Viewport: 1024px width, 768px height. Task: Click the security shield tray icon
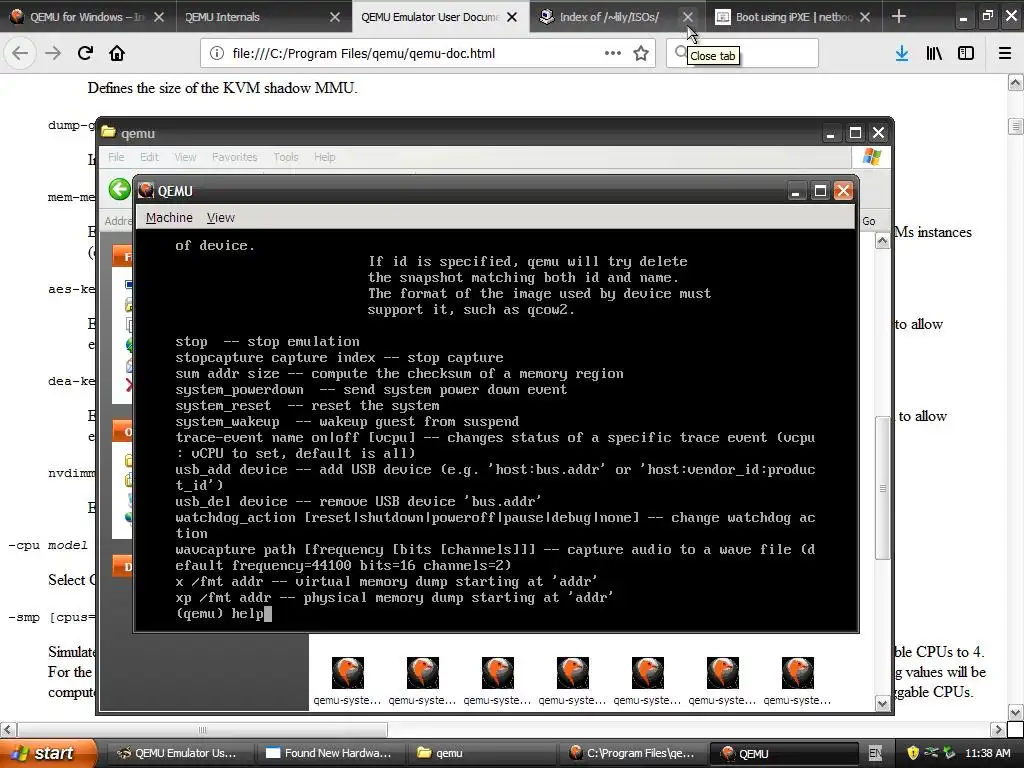click(913, 753)
